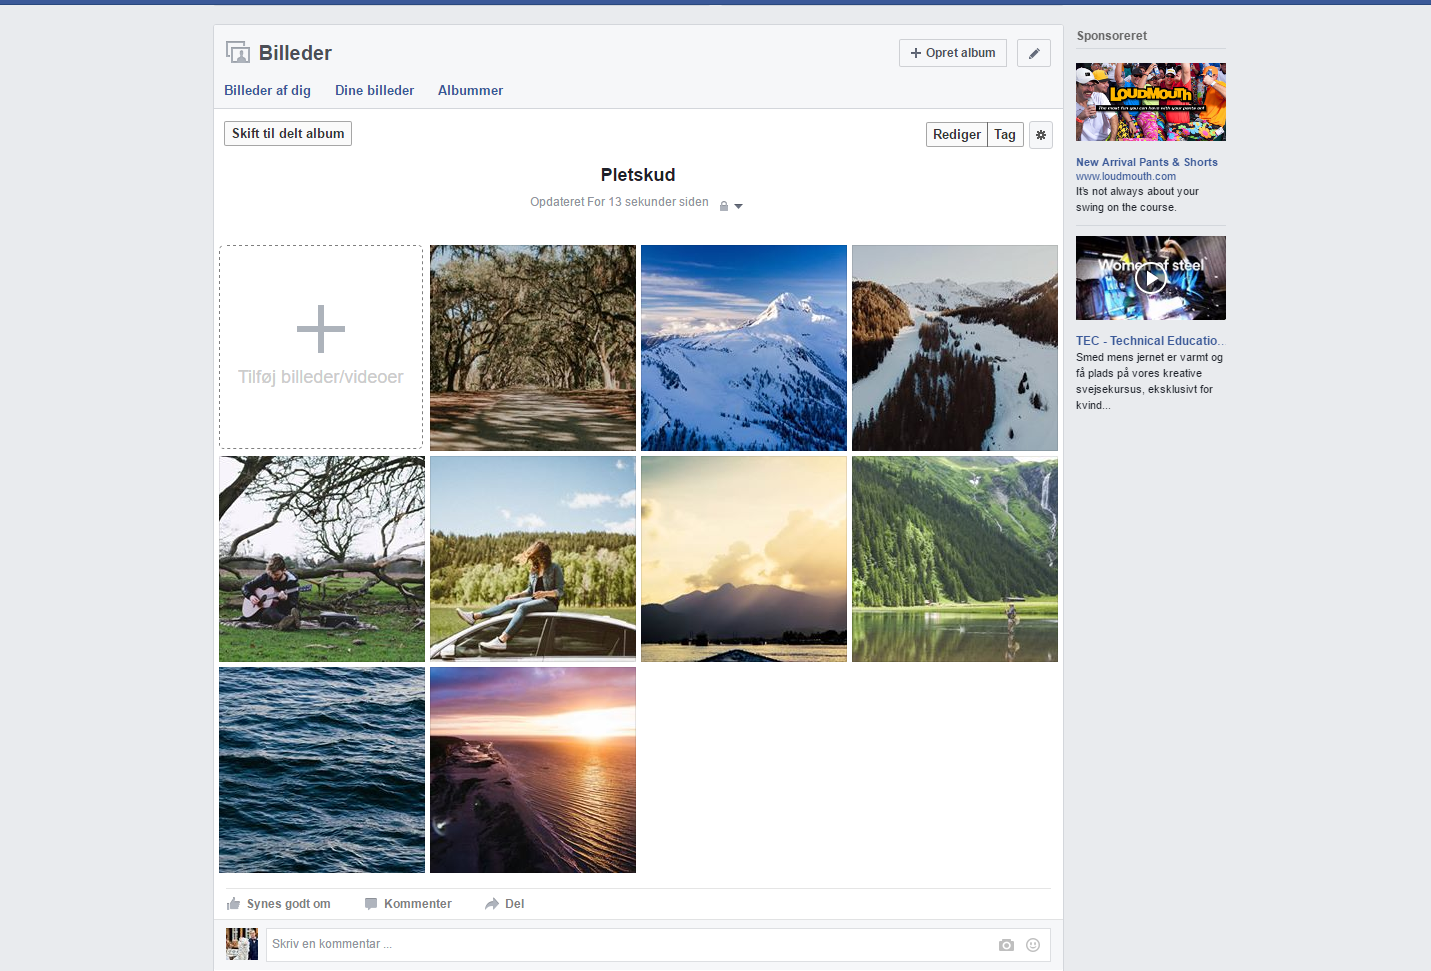Image resolution: width=1431 pixels, height=971 pixels.
Task: Play the Women of Steel video ad
Action: (1150, 278)
